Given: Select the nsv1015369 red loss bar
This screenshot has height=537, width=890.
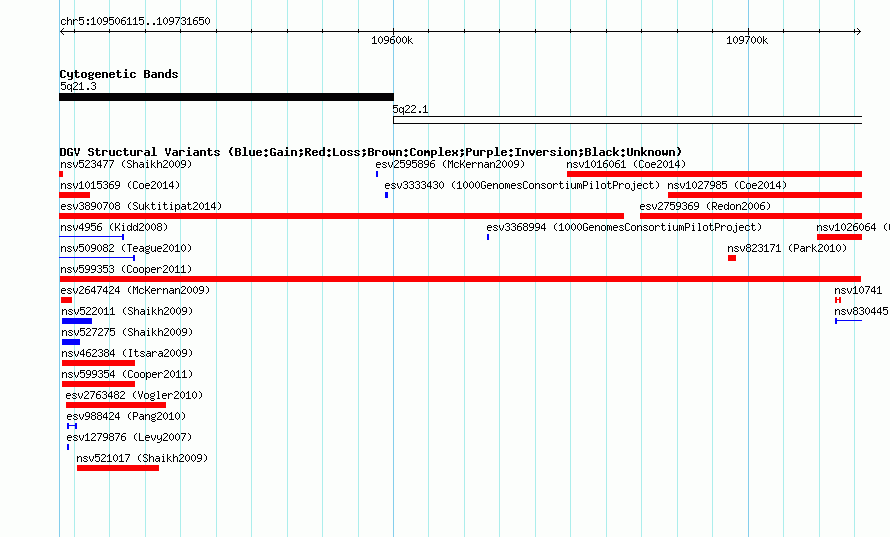Looking at the screenshot, I should pos(74,195).
